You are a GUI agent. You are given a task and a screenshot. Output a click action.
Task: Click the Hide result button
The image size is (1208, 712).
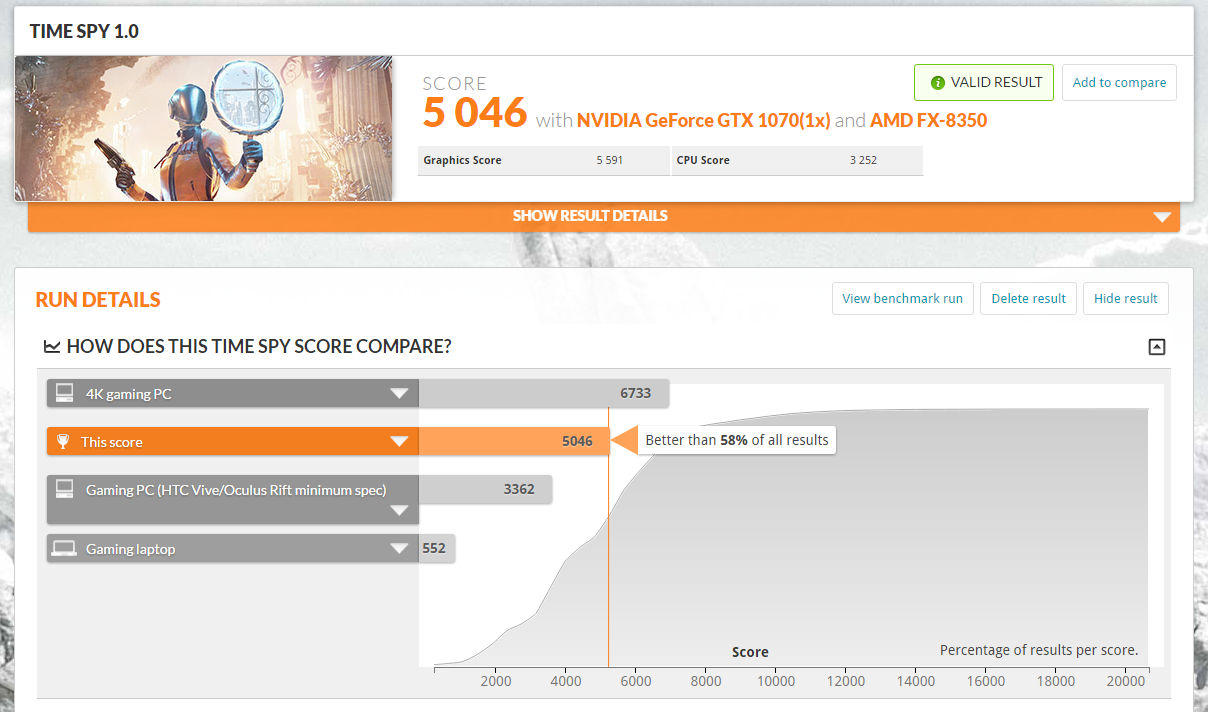point(1126,298)
